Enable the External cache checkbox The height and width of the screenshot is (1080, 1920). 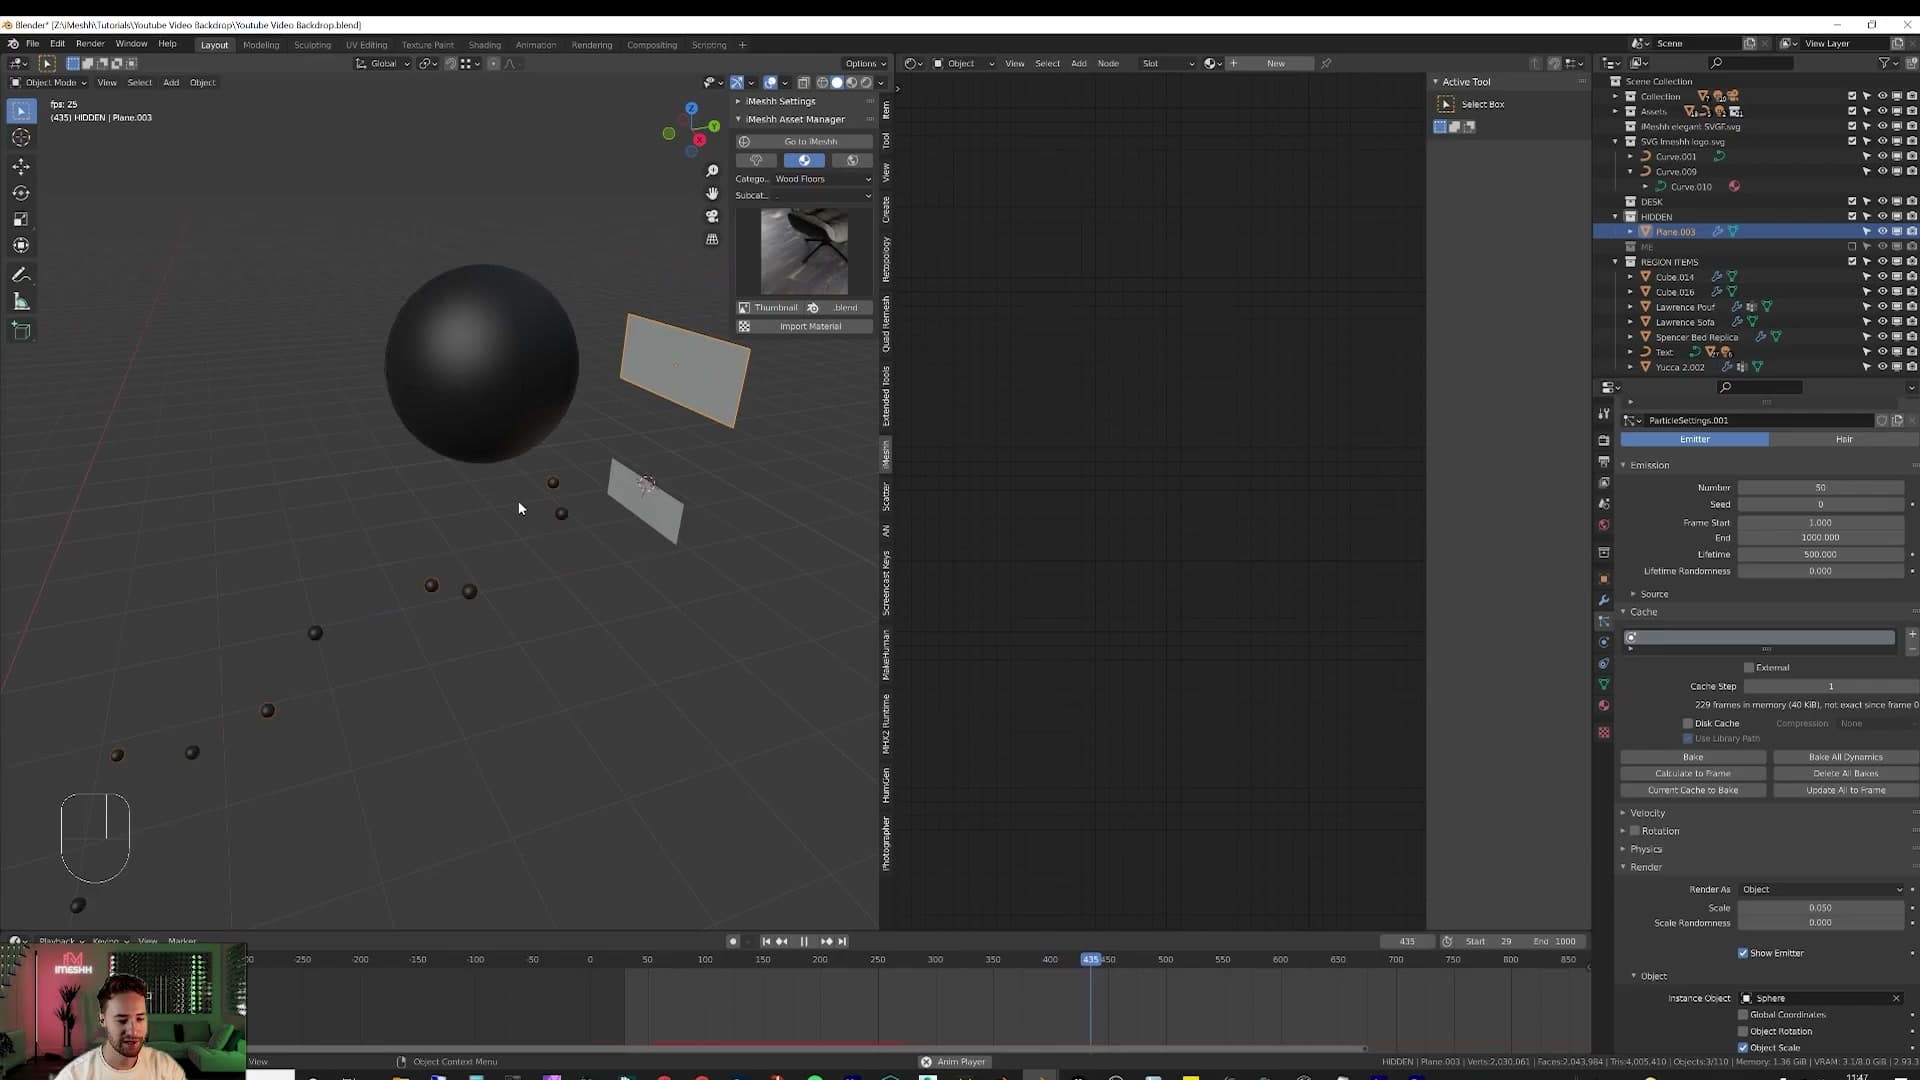click(x=1749, y=667)
